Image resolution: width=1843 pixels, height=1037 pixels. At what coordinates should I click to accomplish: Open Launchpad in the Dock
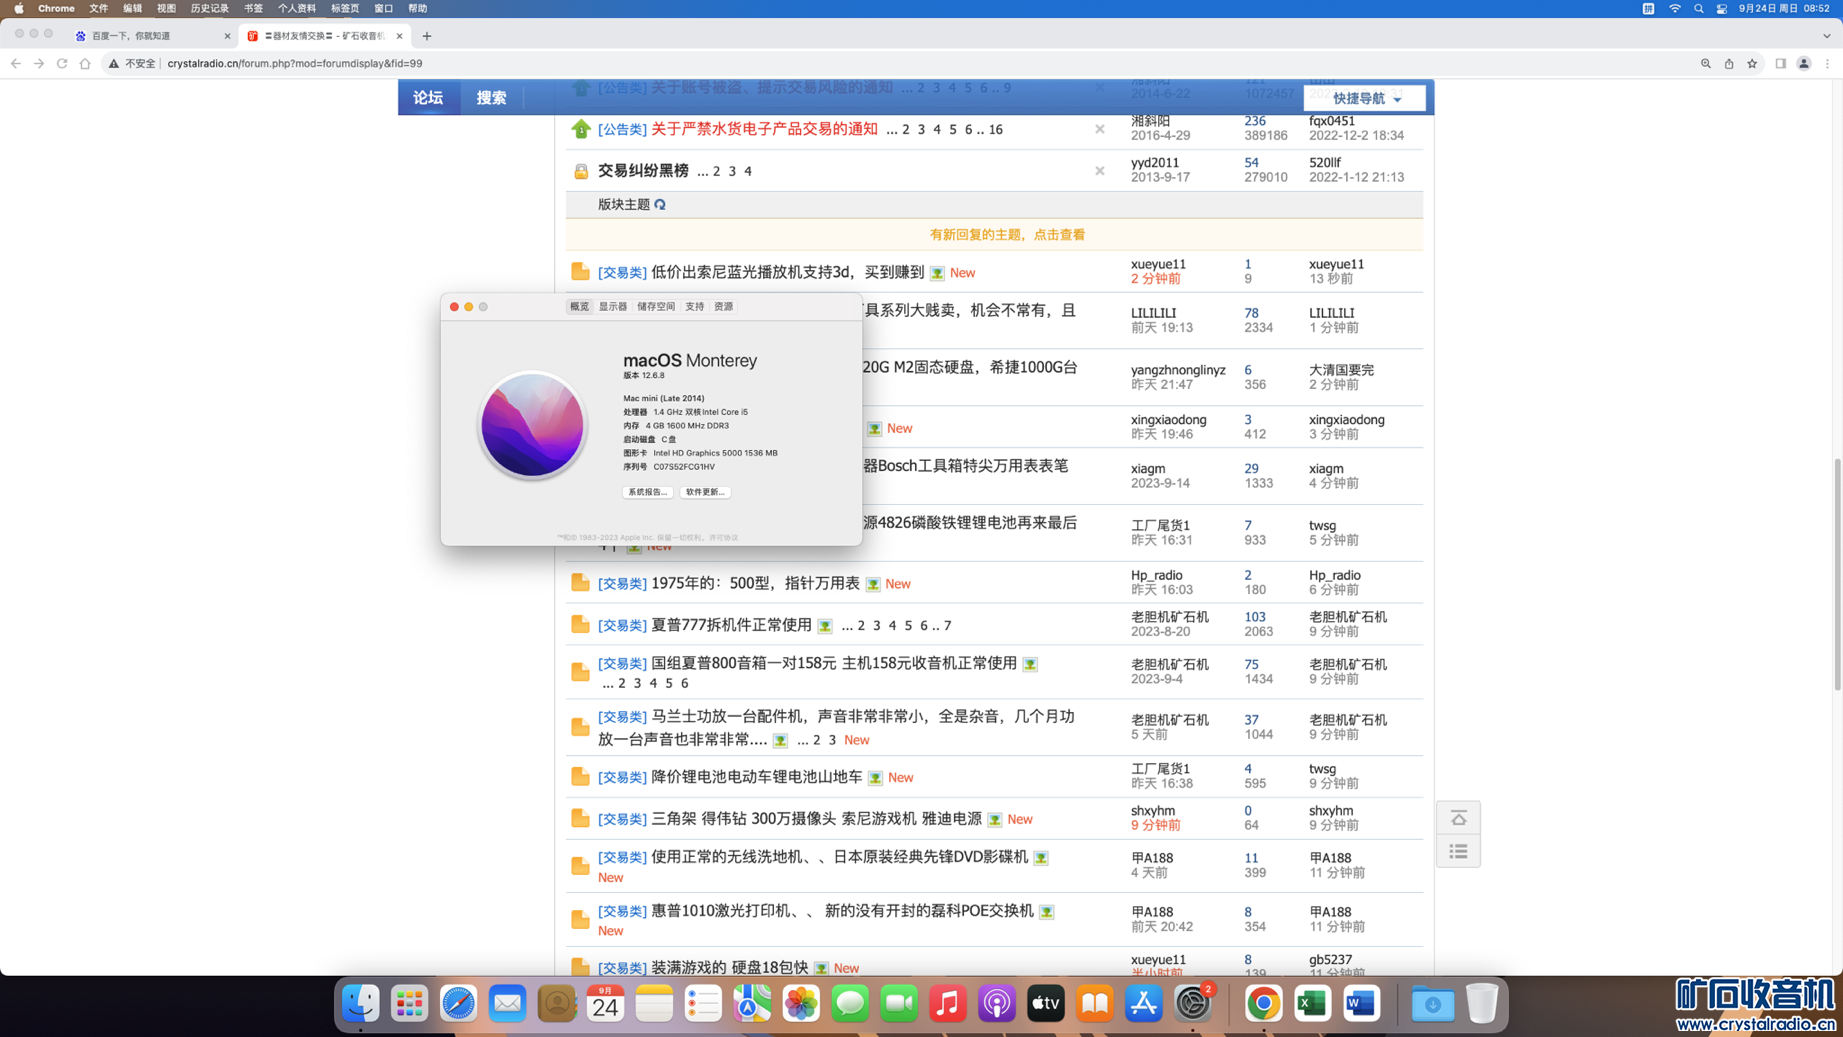pyautogui.click(x=409, y=1003)
